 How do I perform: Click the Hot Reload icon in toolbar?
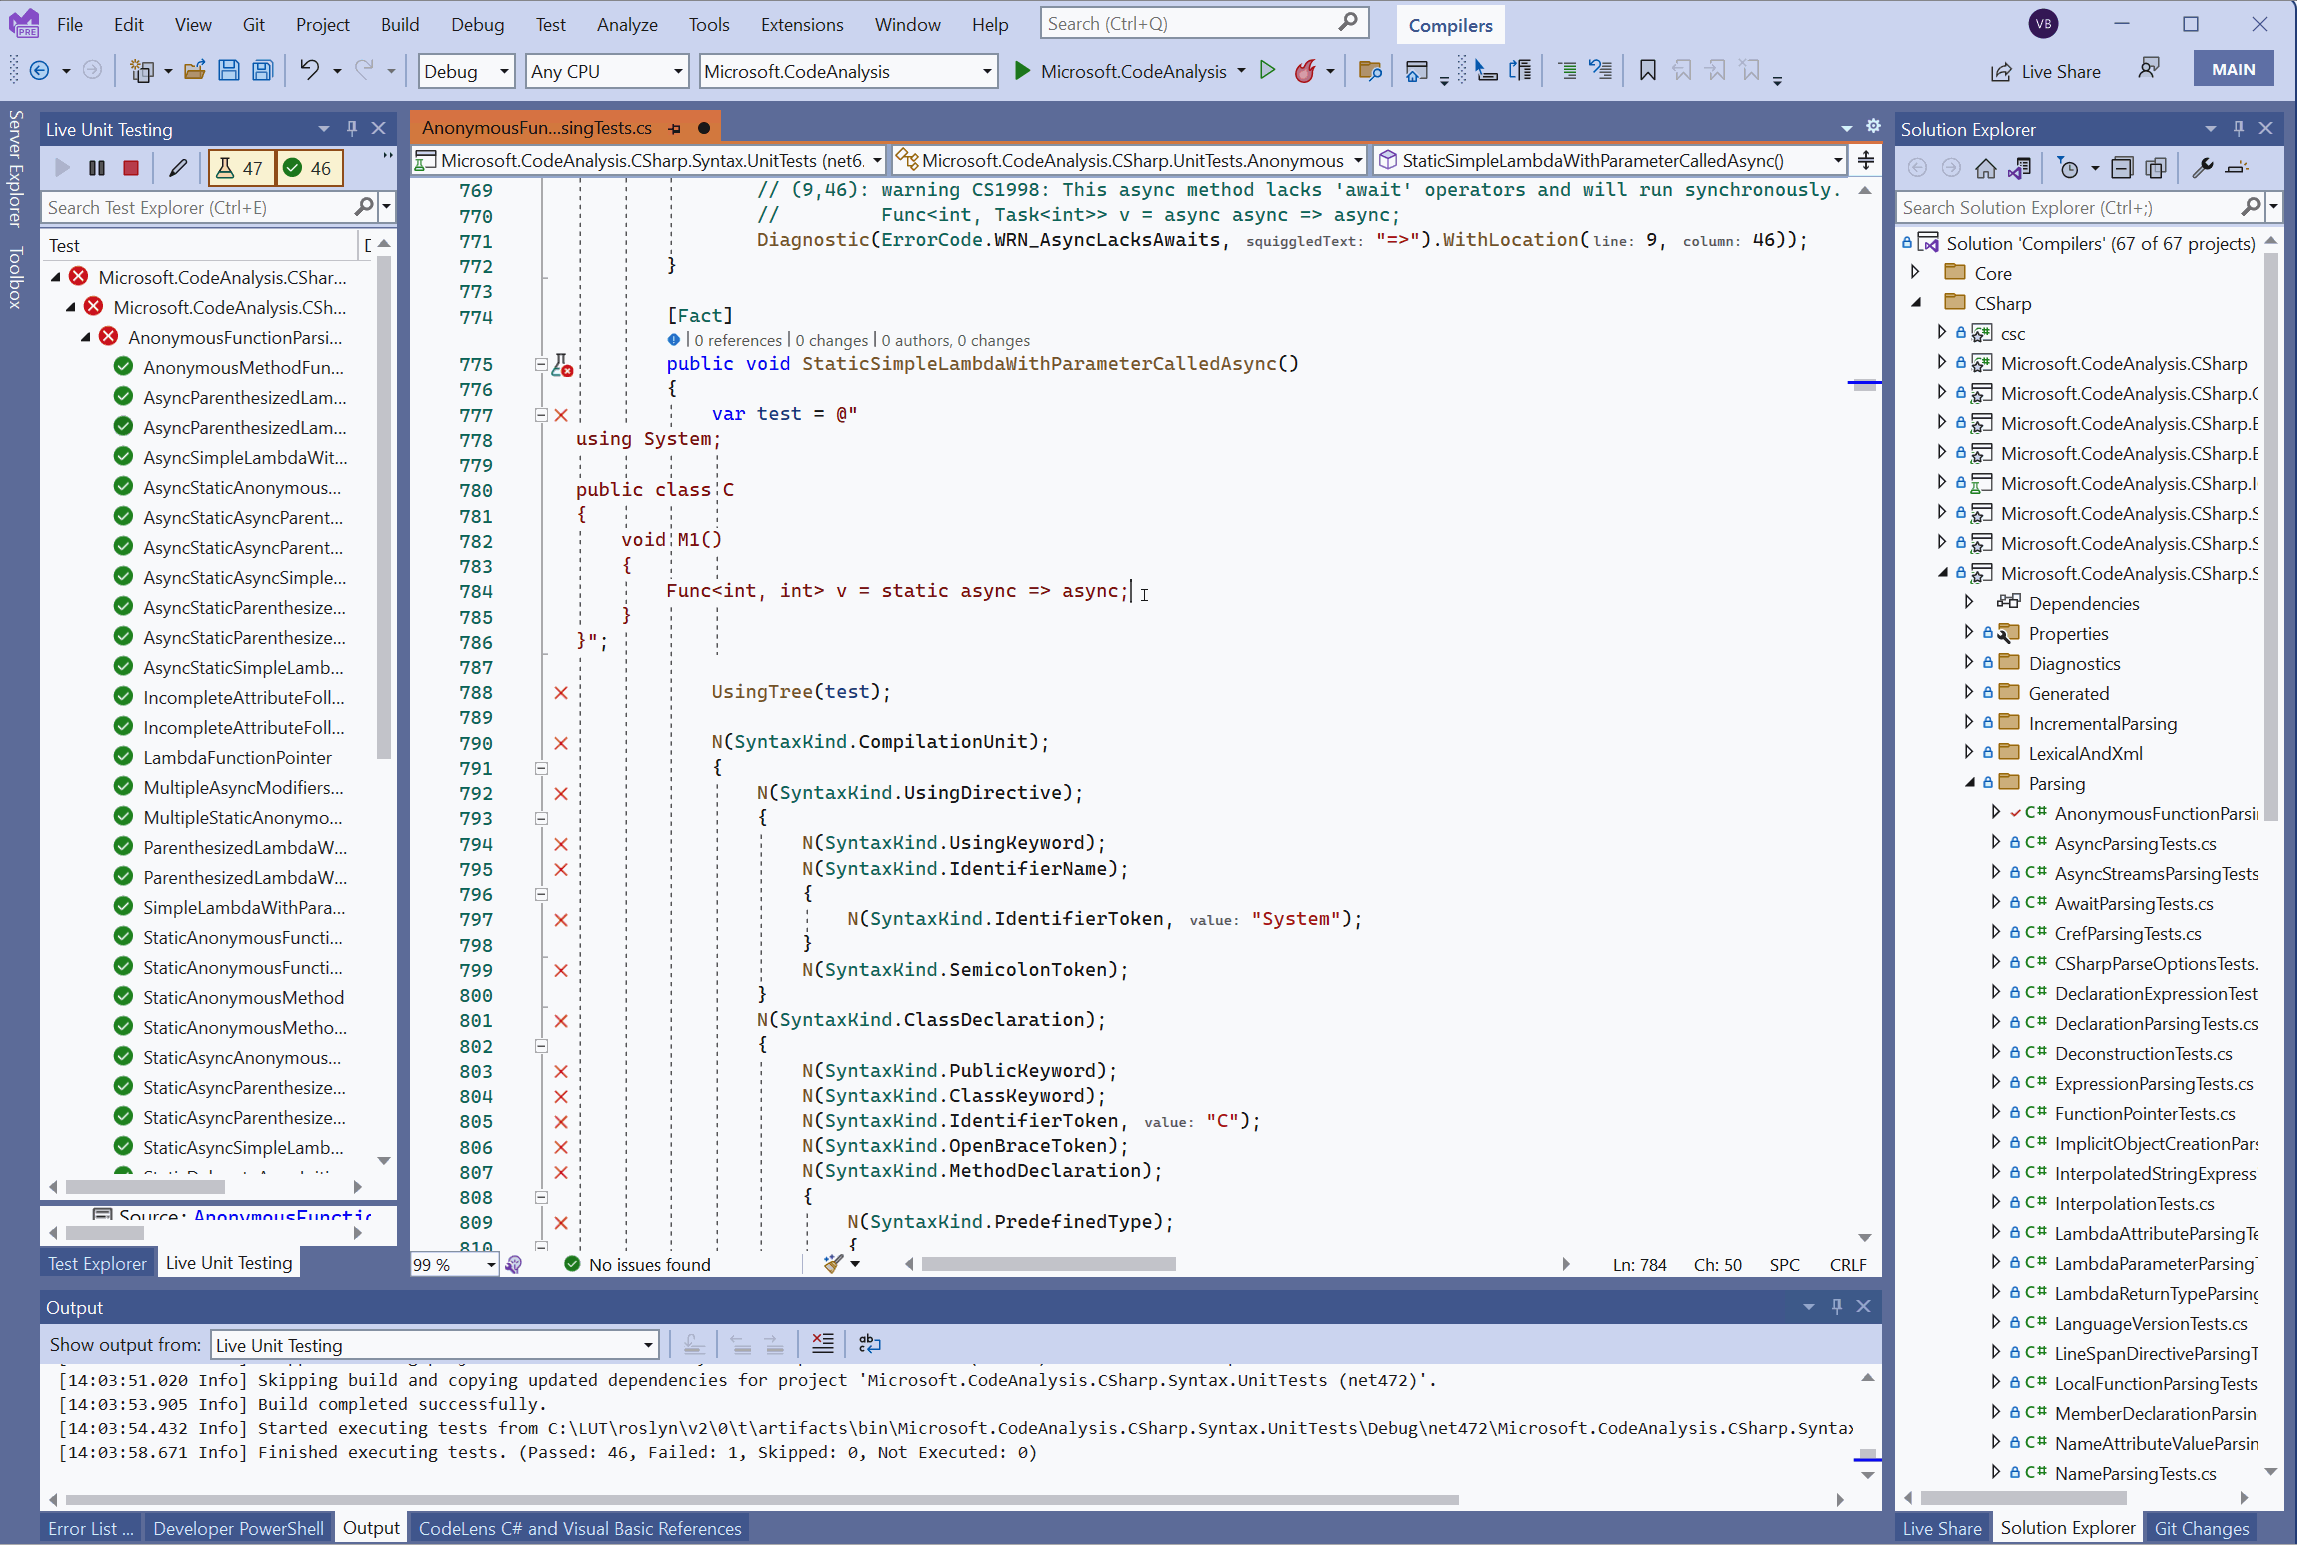pos(1304,69)
